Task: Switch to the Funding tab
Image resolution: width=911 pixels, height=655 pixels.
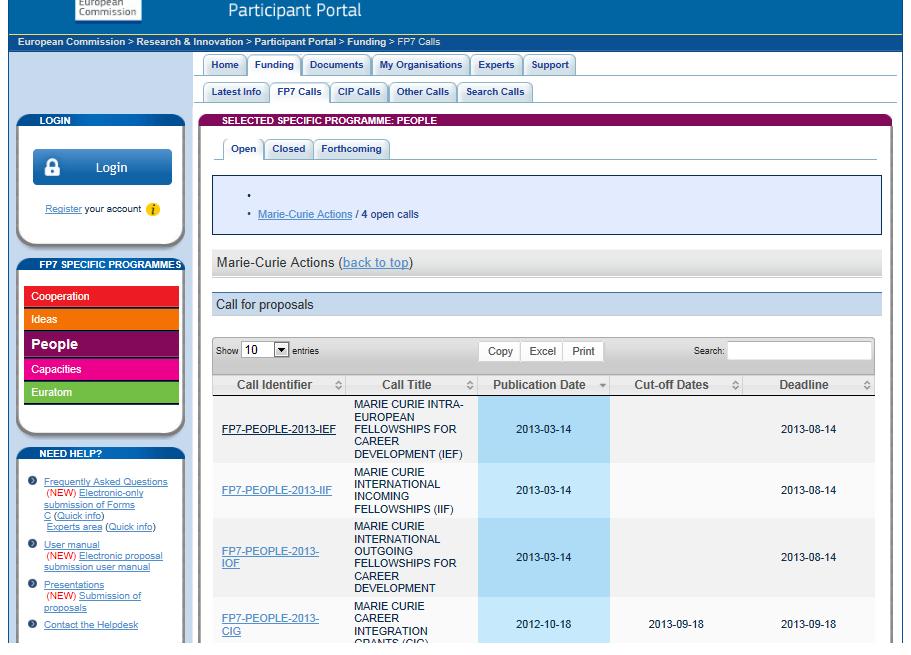Action: 274,65
